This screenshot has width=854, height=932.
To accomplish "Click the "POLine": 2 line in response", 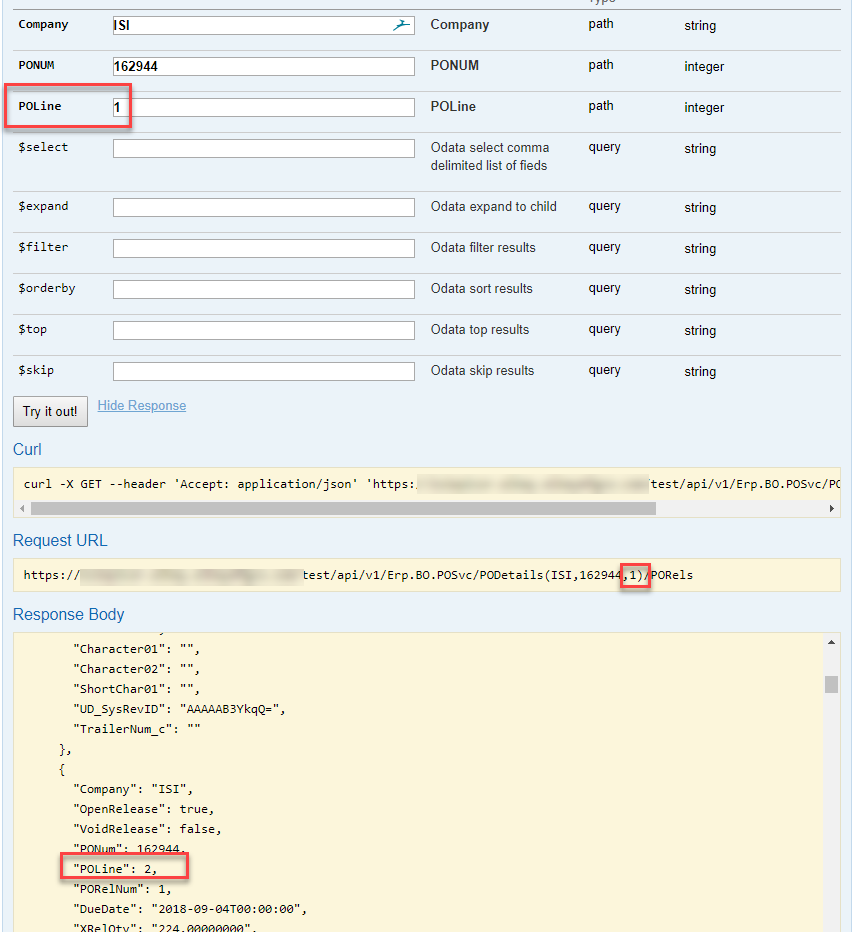I will coord(115,869).
